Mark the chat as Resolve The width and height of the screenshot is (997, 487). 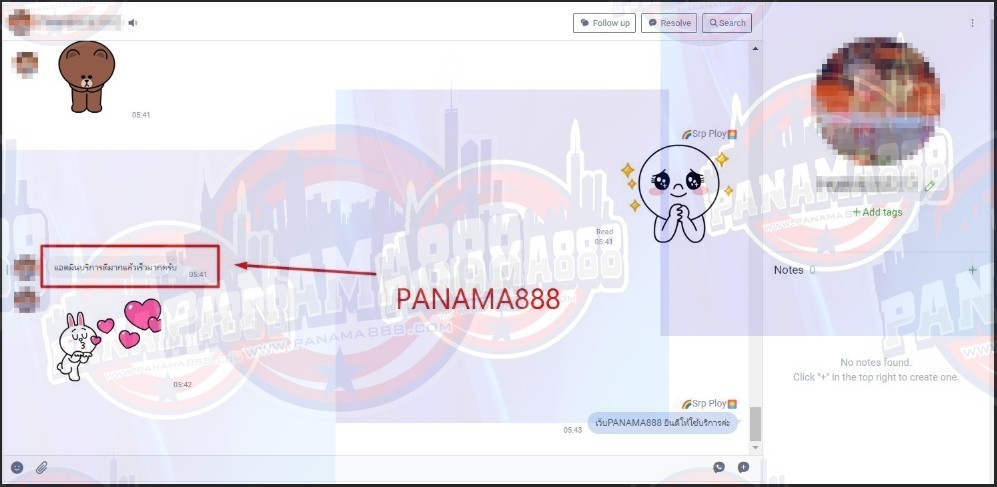tap(669, 23)
